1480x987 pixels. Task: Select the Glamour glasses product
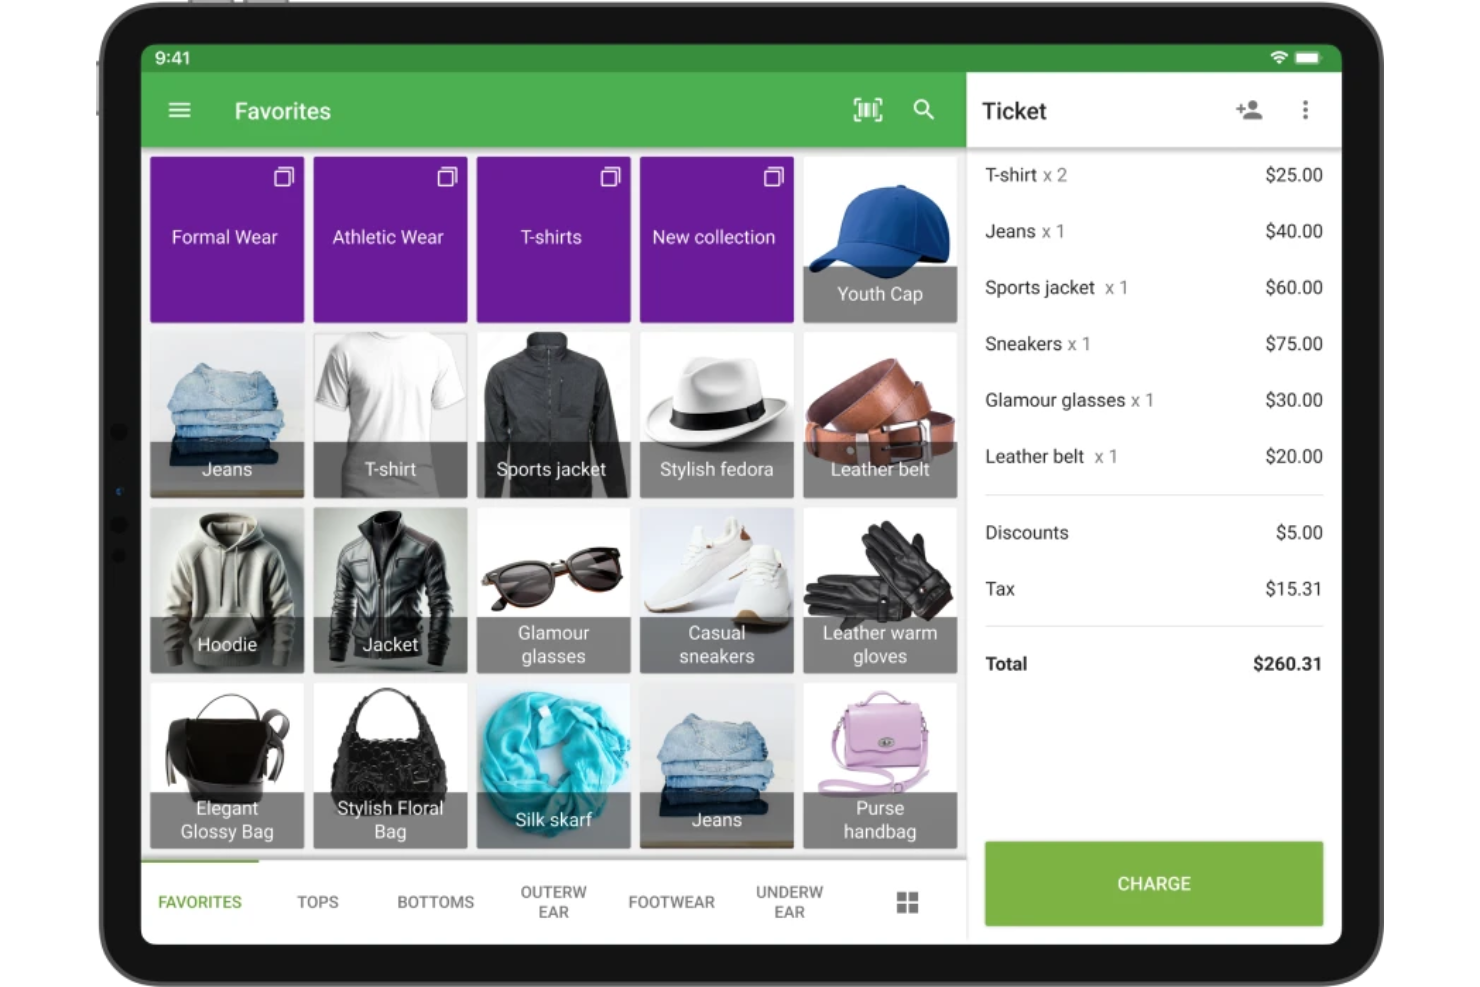[x=552, y=590]
